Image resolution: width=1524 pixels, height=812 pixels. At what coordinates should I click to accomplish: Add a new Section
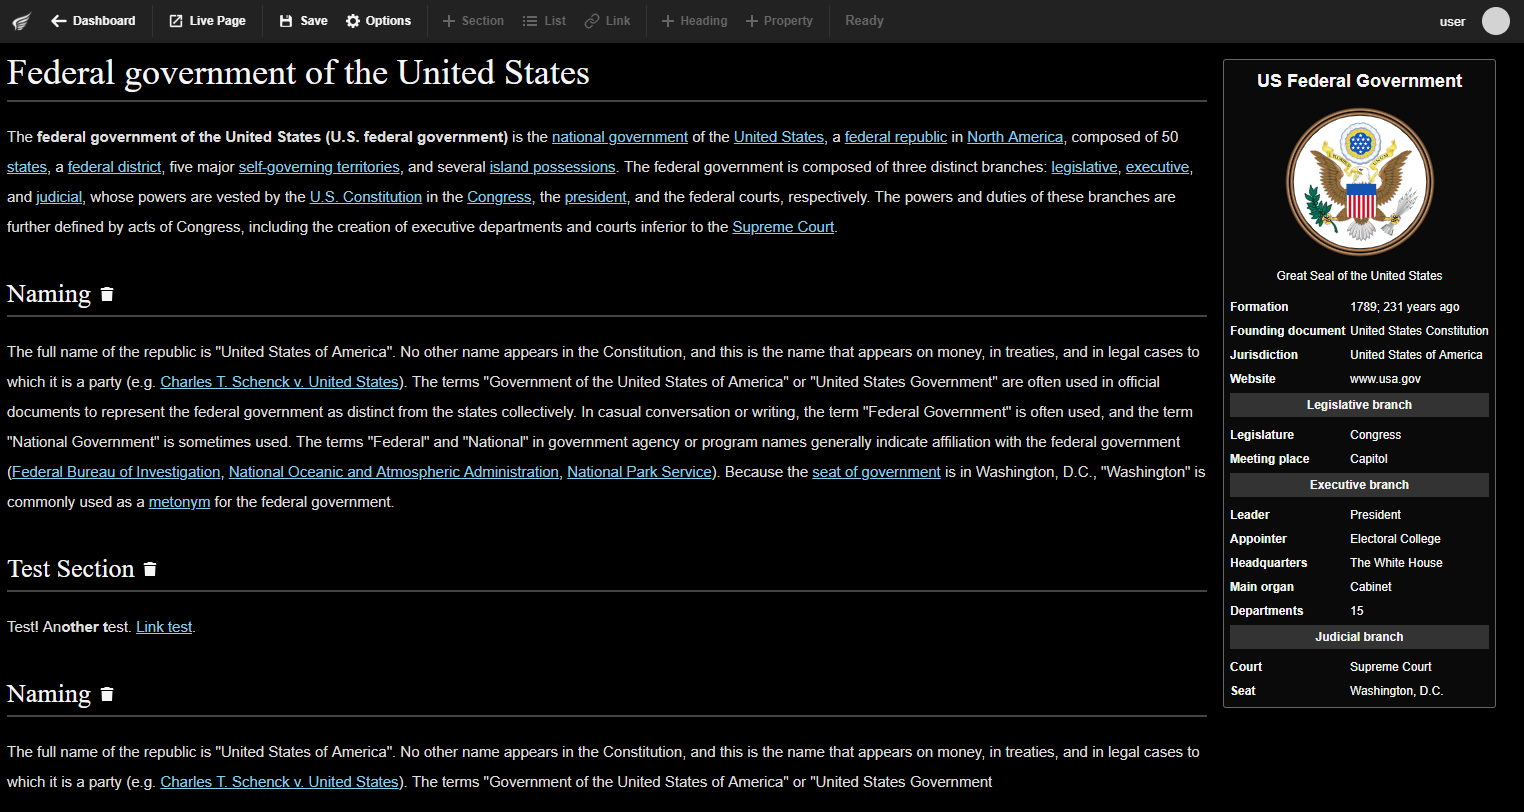point(473,21)
